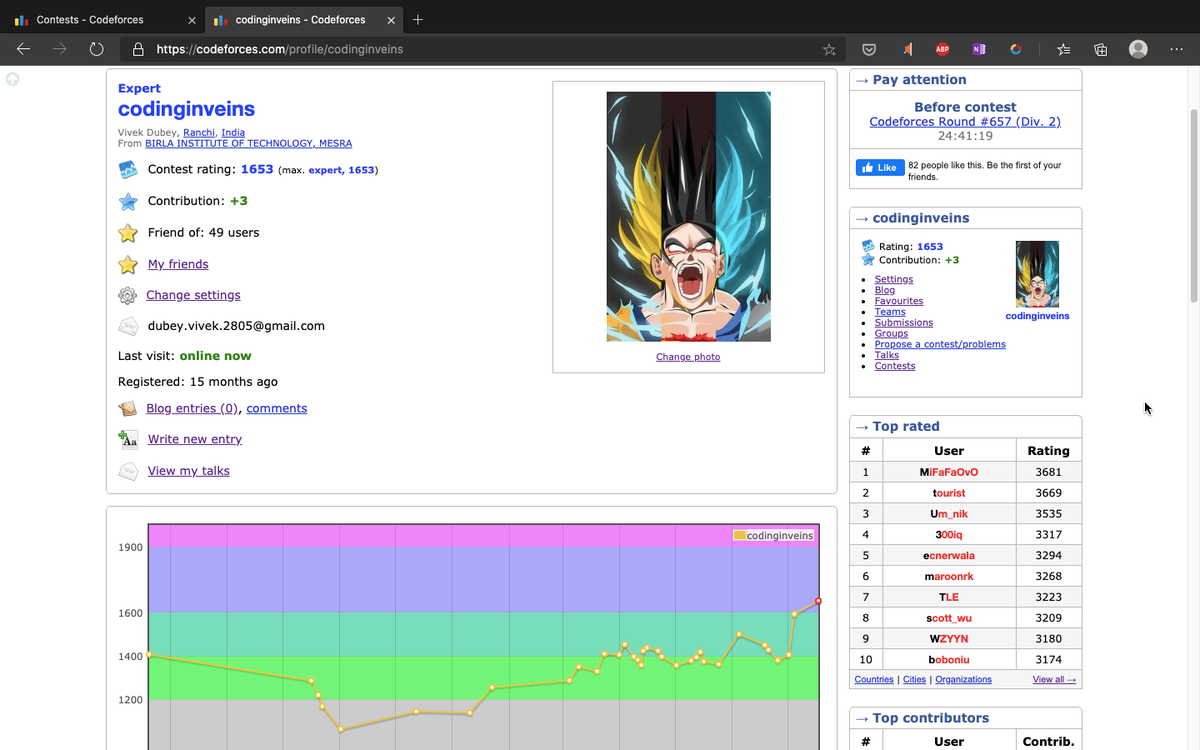Open Teams in sidebar user menu

point(890,312)
